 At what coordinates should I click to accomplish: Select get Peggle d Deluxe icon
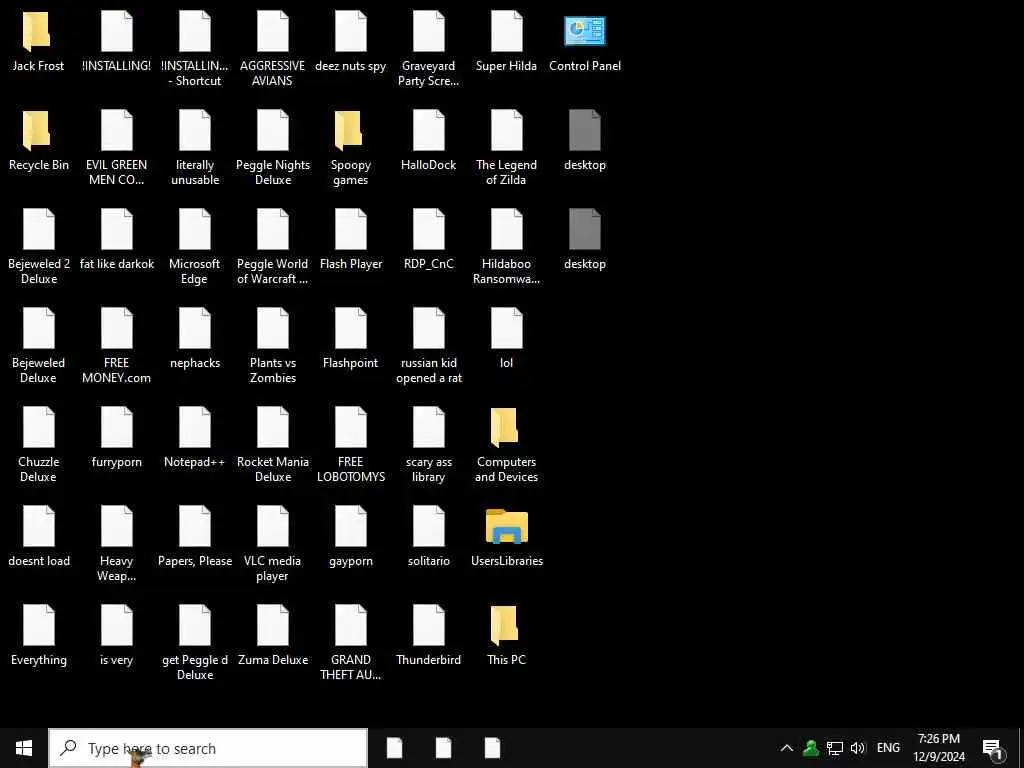[x=195, y=625]
